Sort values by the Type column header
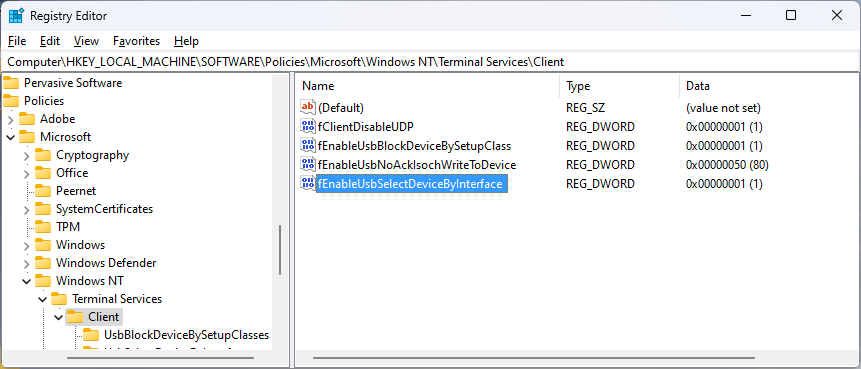 click(x=619, y=86)
